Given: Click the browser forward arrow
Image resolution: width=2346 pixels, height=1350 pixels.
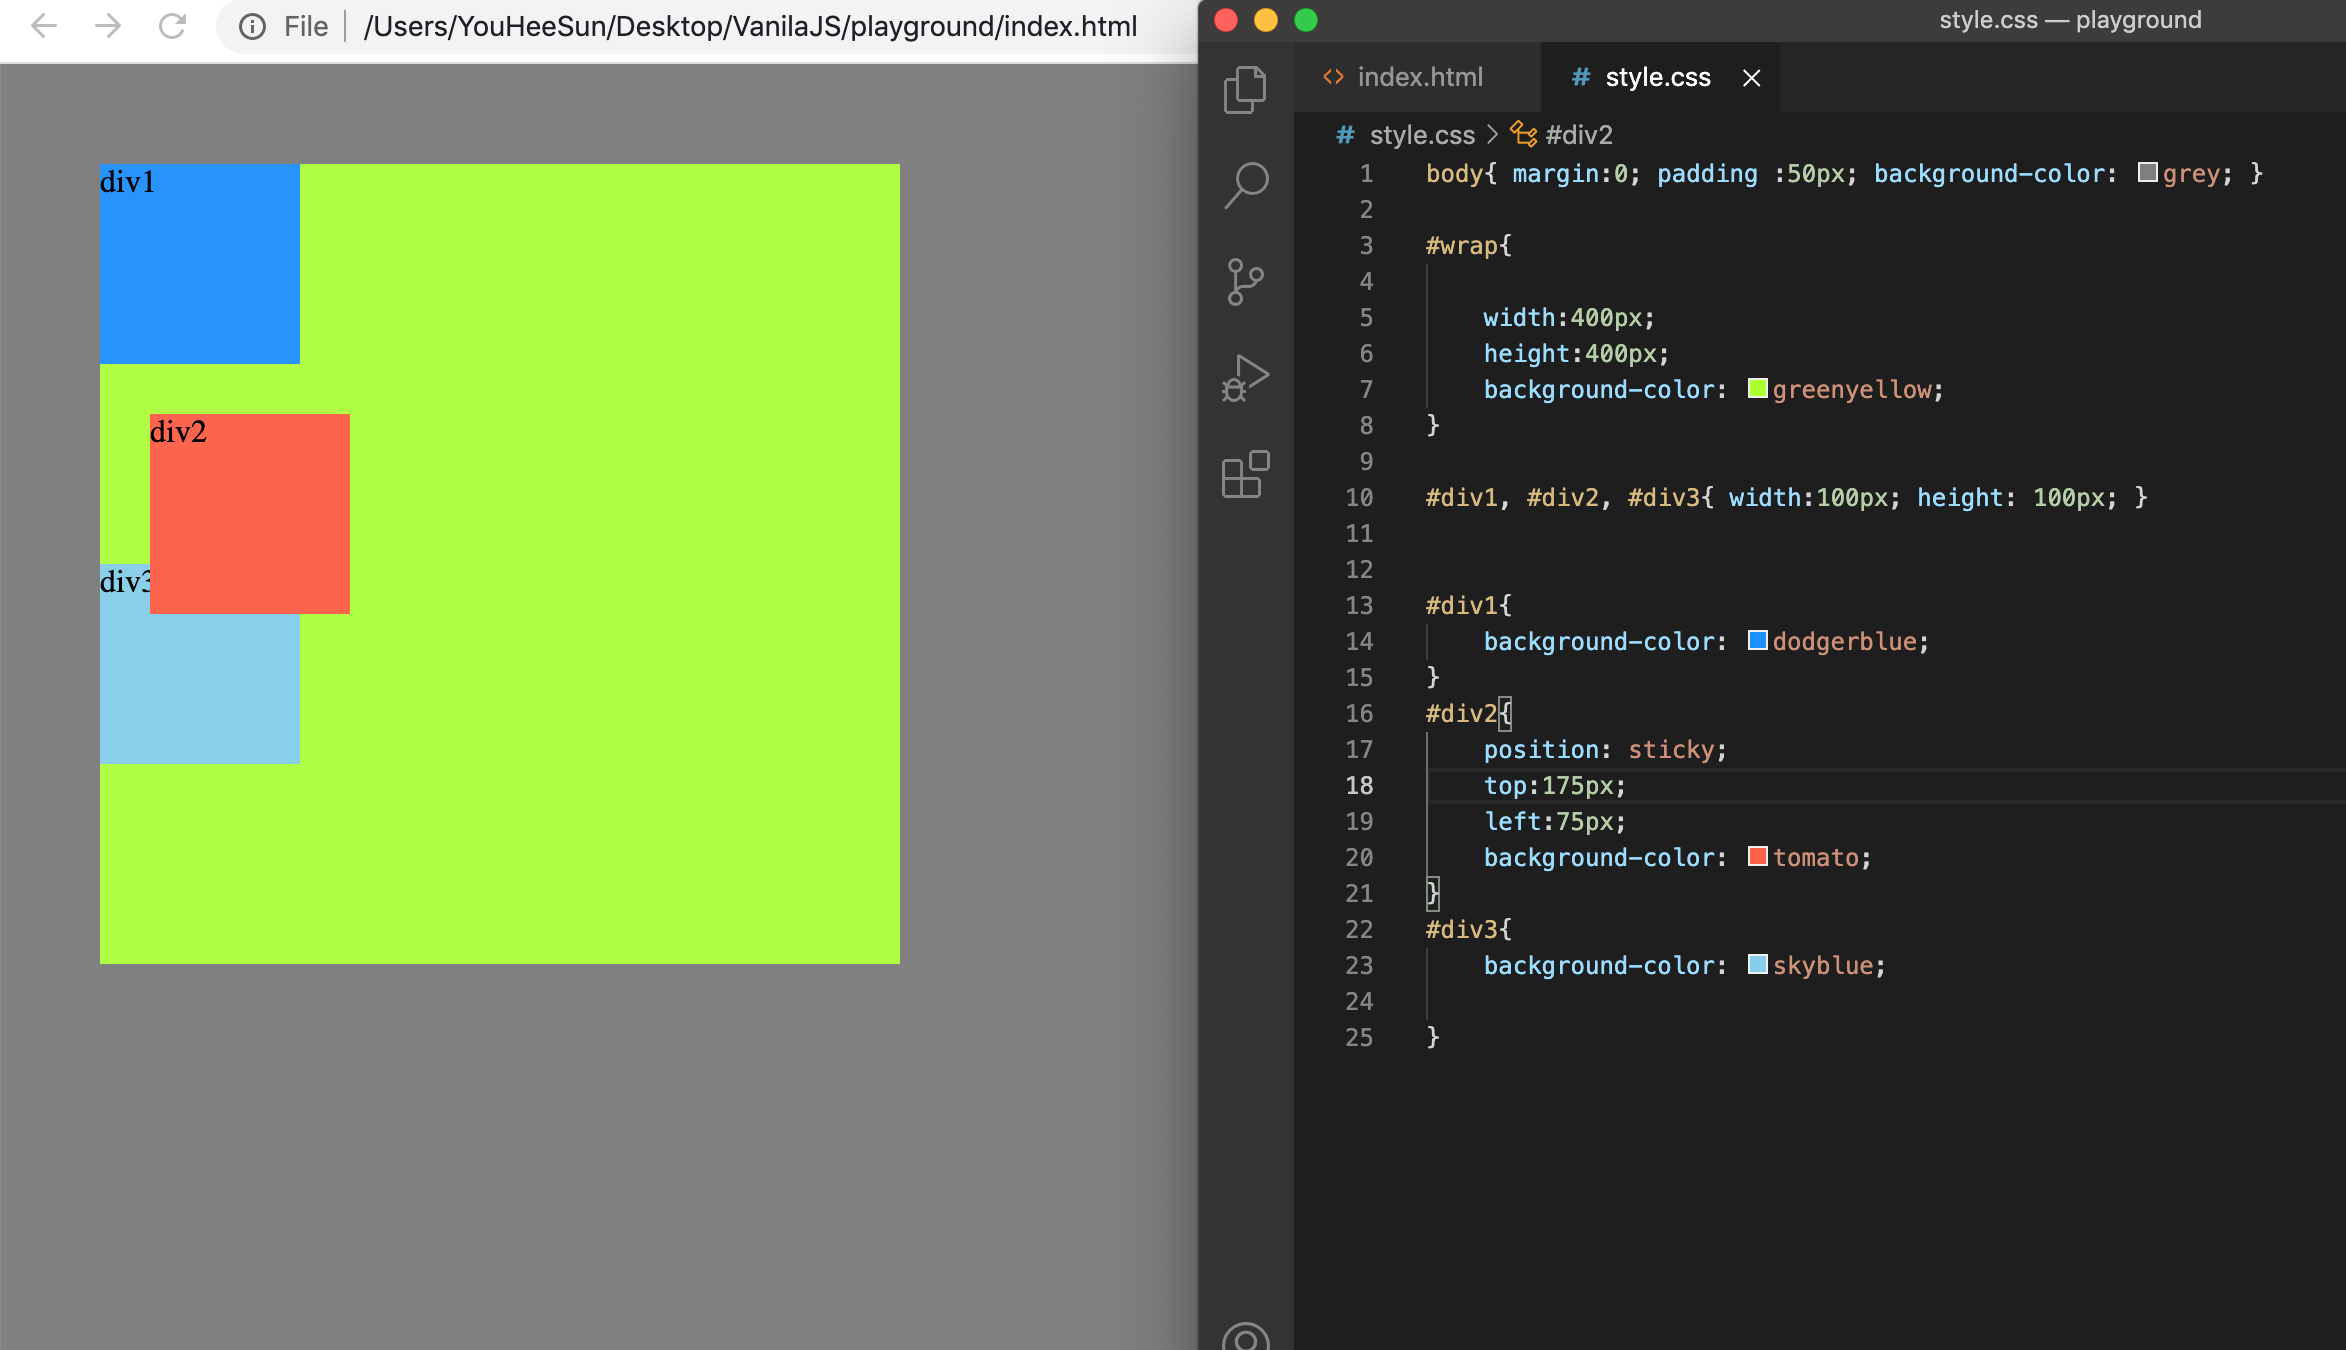Looking at the screenshot, I should [x=108, y=26].
